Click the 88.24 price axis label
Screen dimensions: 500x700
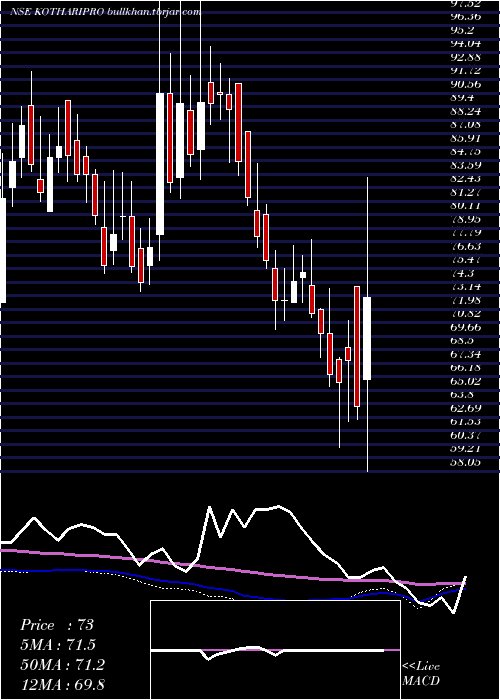(466, 111)
